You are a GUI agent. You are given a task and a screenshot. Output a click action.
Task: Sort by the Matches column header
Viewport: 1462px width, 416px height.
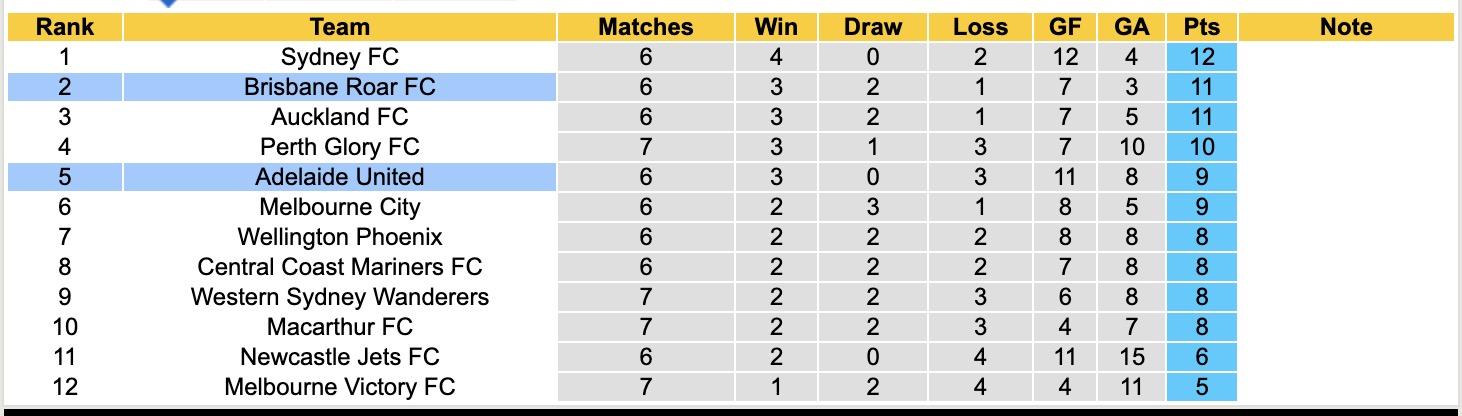(645, 27)
